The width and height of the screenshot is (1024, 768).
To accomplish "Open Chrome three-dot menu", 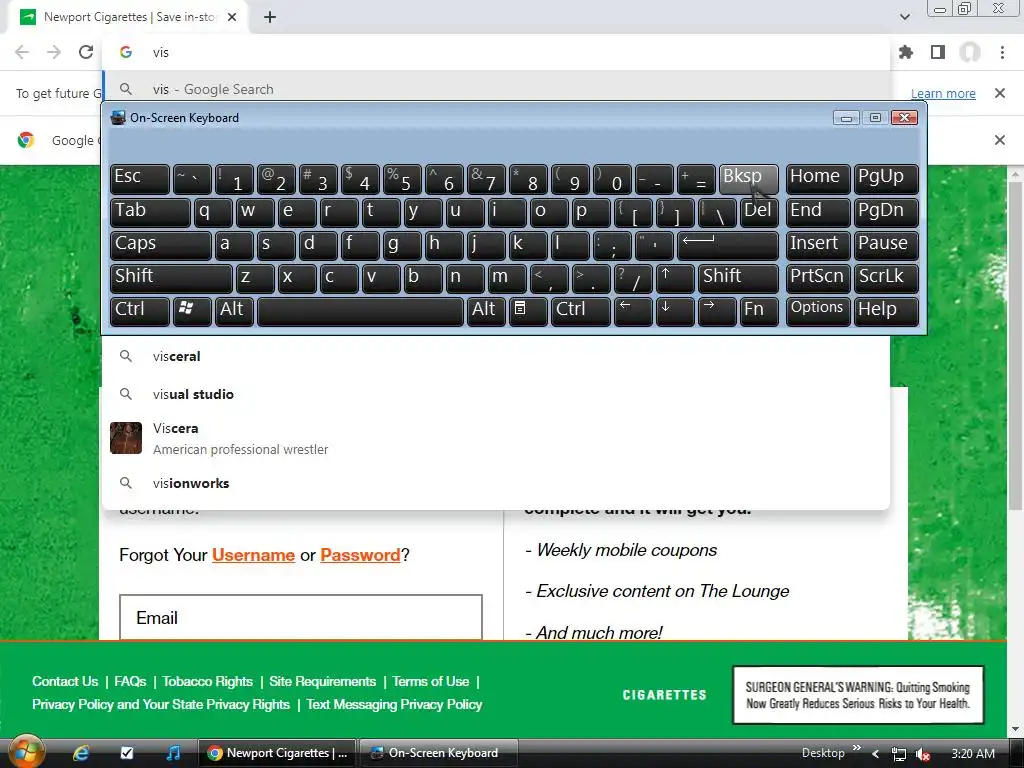I will point(1002,52).
